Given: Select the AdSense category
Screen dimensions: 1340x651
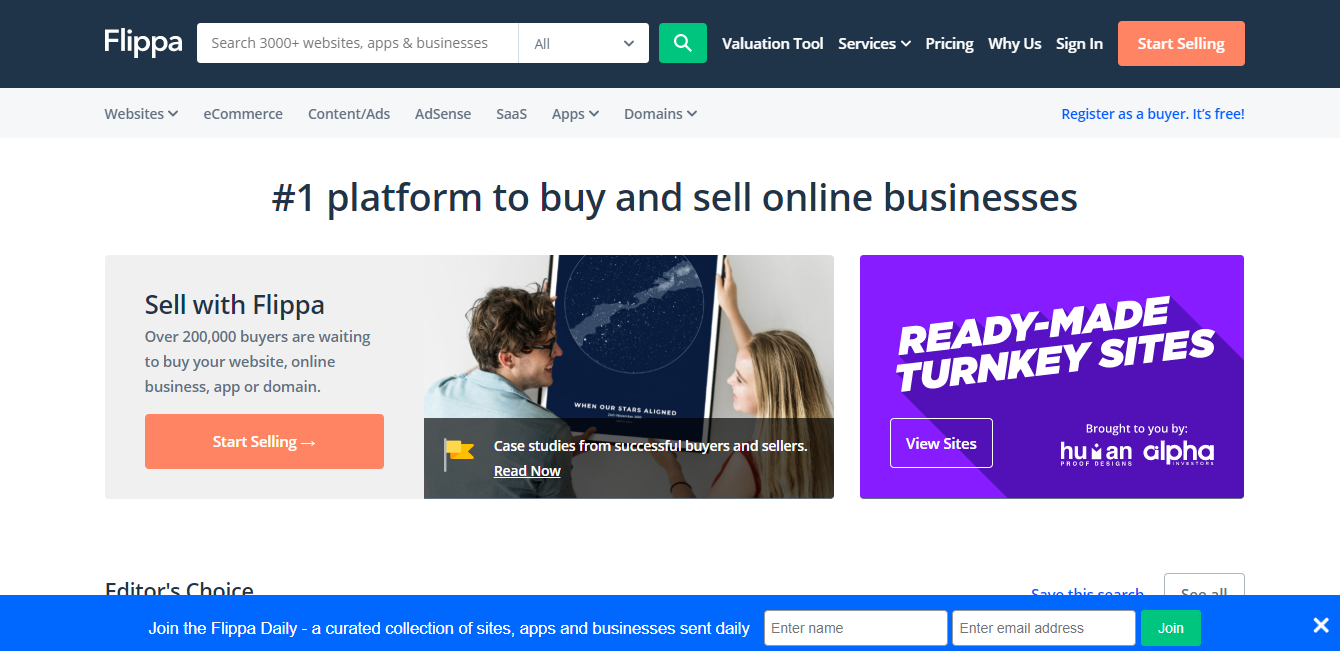Looking at the screenshot, I should click(443, 114).
